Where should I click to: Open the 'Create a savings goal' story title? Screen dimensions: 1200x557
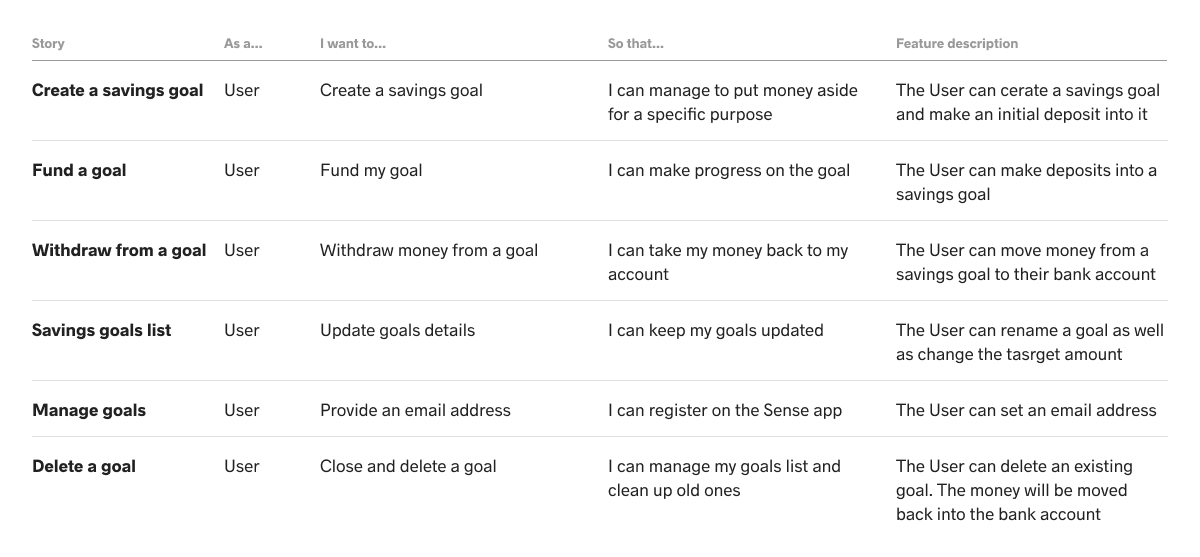[x=118, y=90]
